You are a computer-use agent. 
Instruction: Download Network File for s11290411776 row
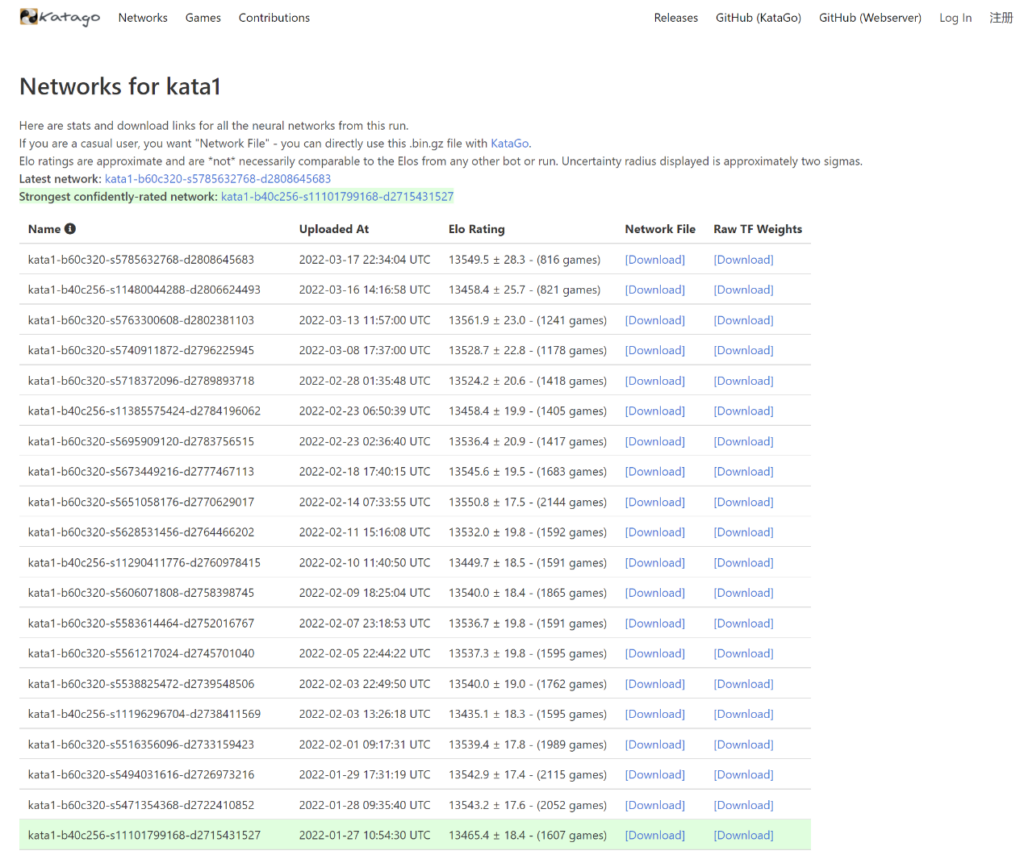pyautogui.click(x=655, y=562)
